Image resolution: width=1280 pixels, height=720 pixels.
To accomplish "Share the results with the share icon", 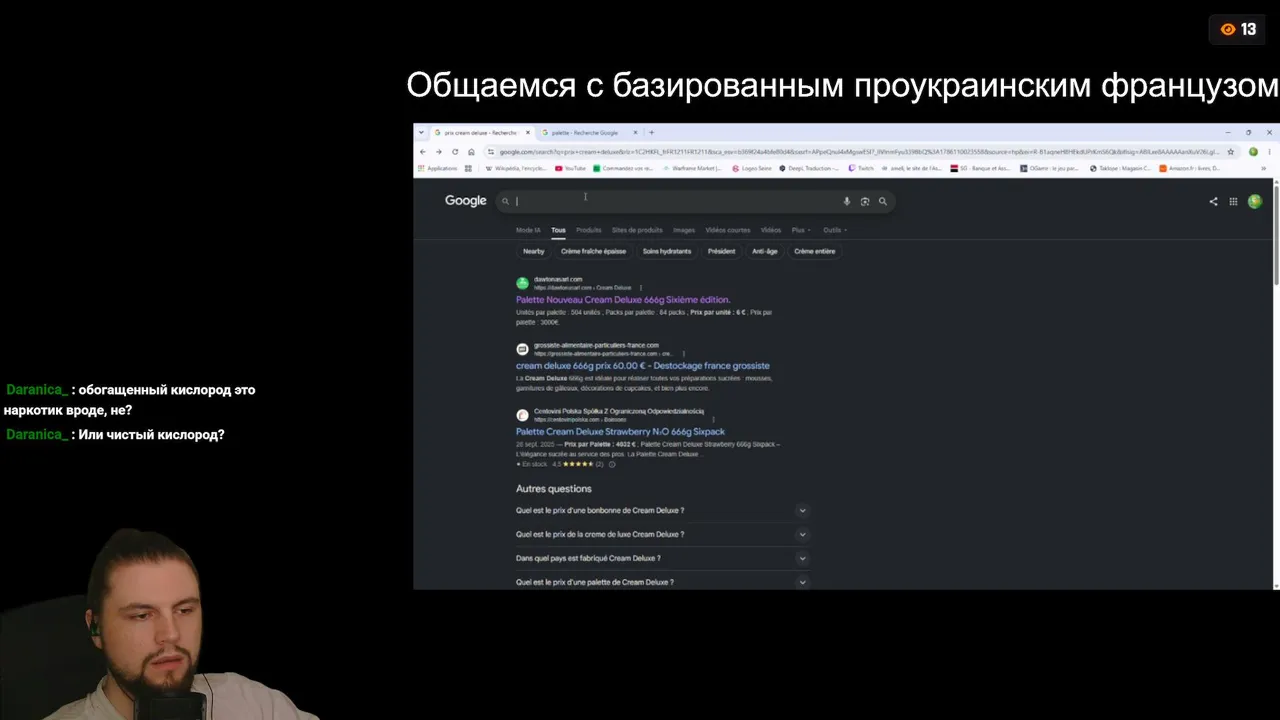I will tap(1213, 201).
